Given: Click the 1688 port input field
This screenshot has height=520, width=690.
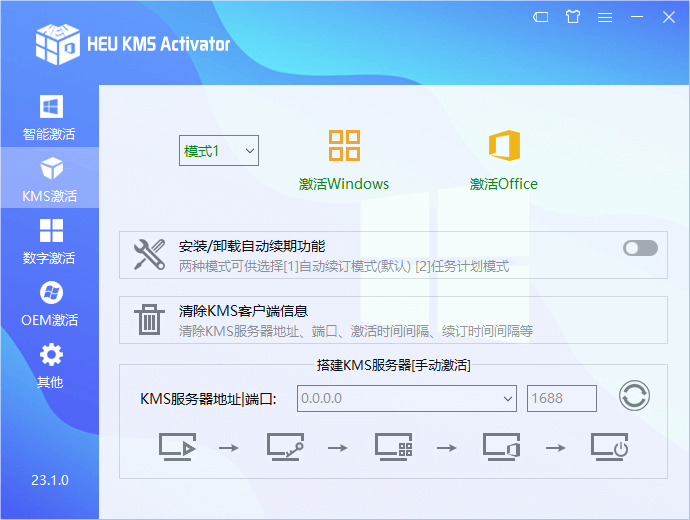Looking at the screenshot, I should [x=562, y=399].
